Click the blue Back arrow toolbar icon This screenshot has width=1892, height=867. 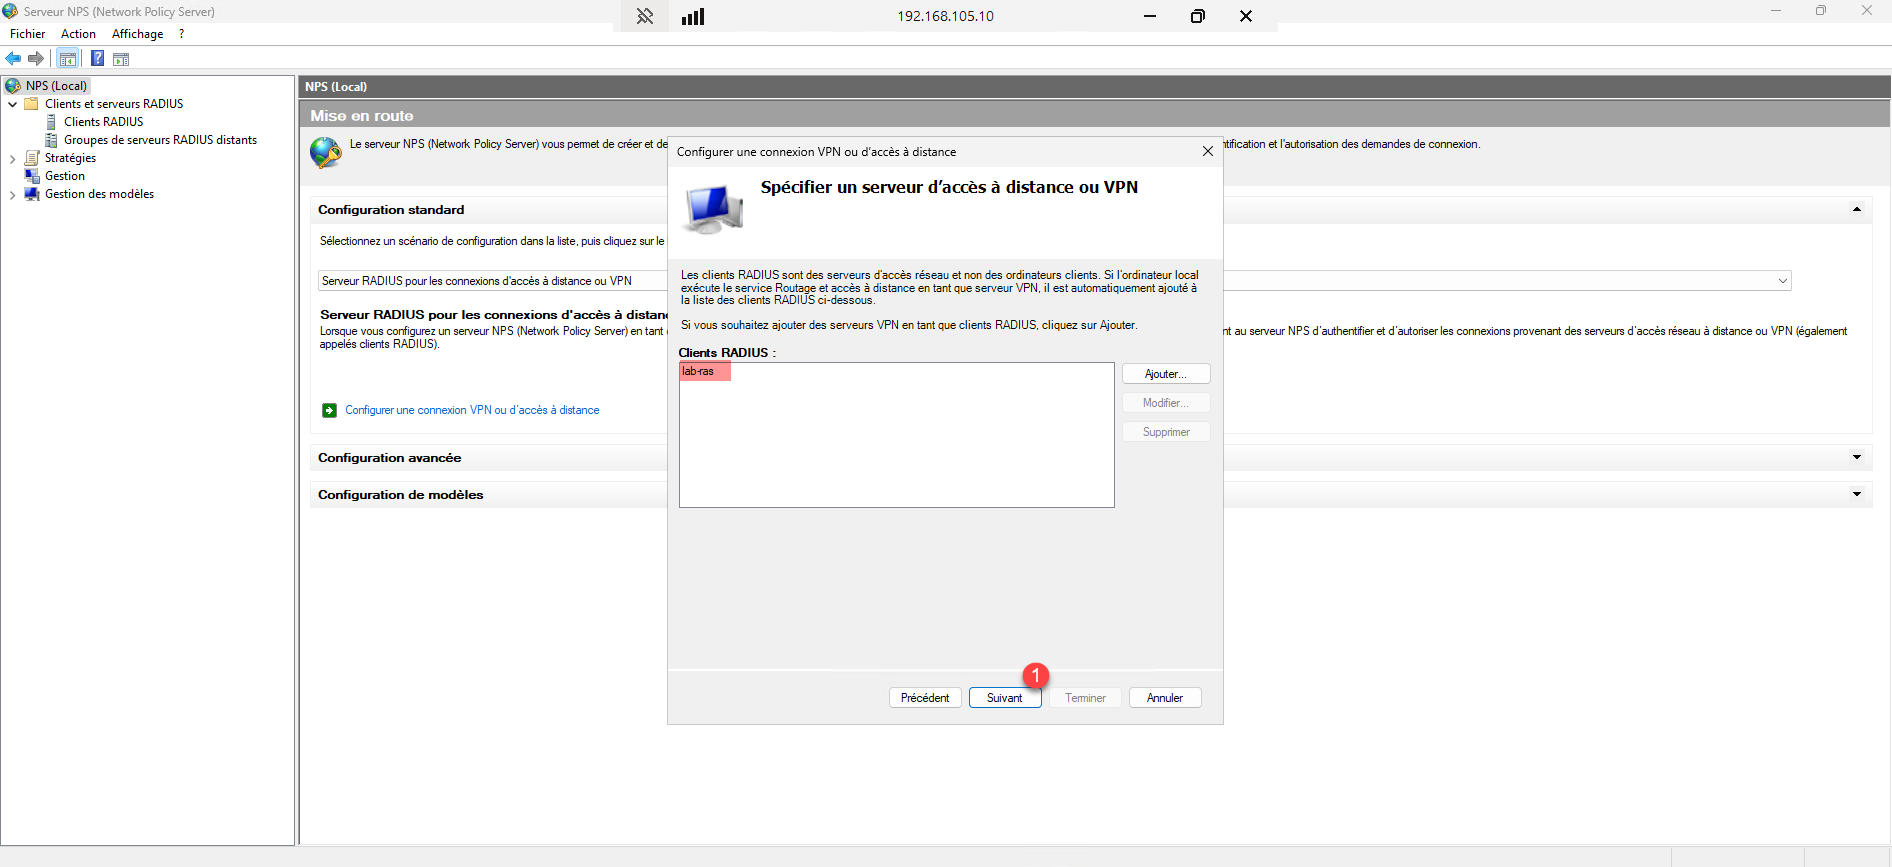tap(14, 59)
